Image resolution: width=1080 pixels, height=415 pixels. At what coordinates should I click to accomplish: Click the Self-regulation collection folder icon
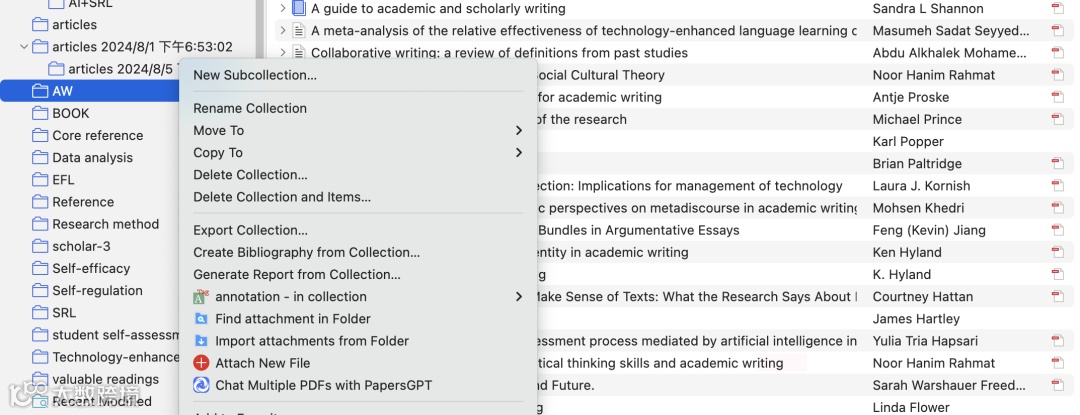coord(40,291)
